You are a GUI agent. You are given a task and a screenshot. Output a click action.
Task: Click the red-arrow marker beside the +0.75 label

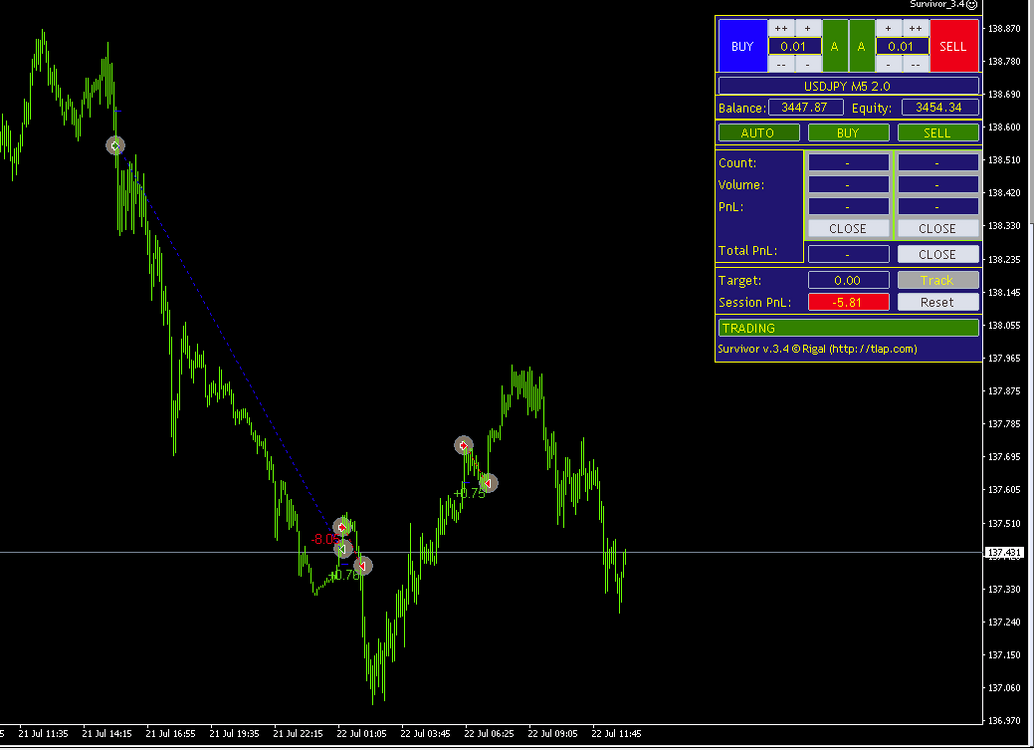488,483
